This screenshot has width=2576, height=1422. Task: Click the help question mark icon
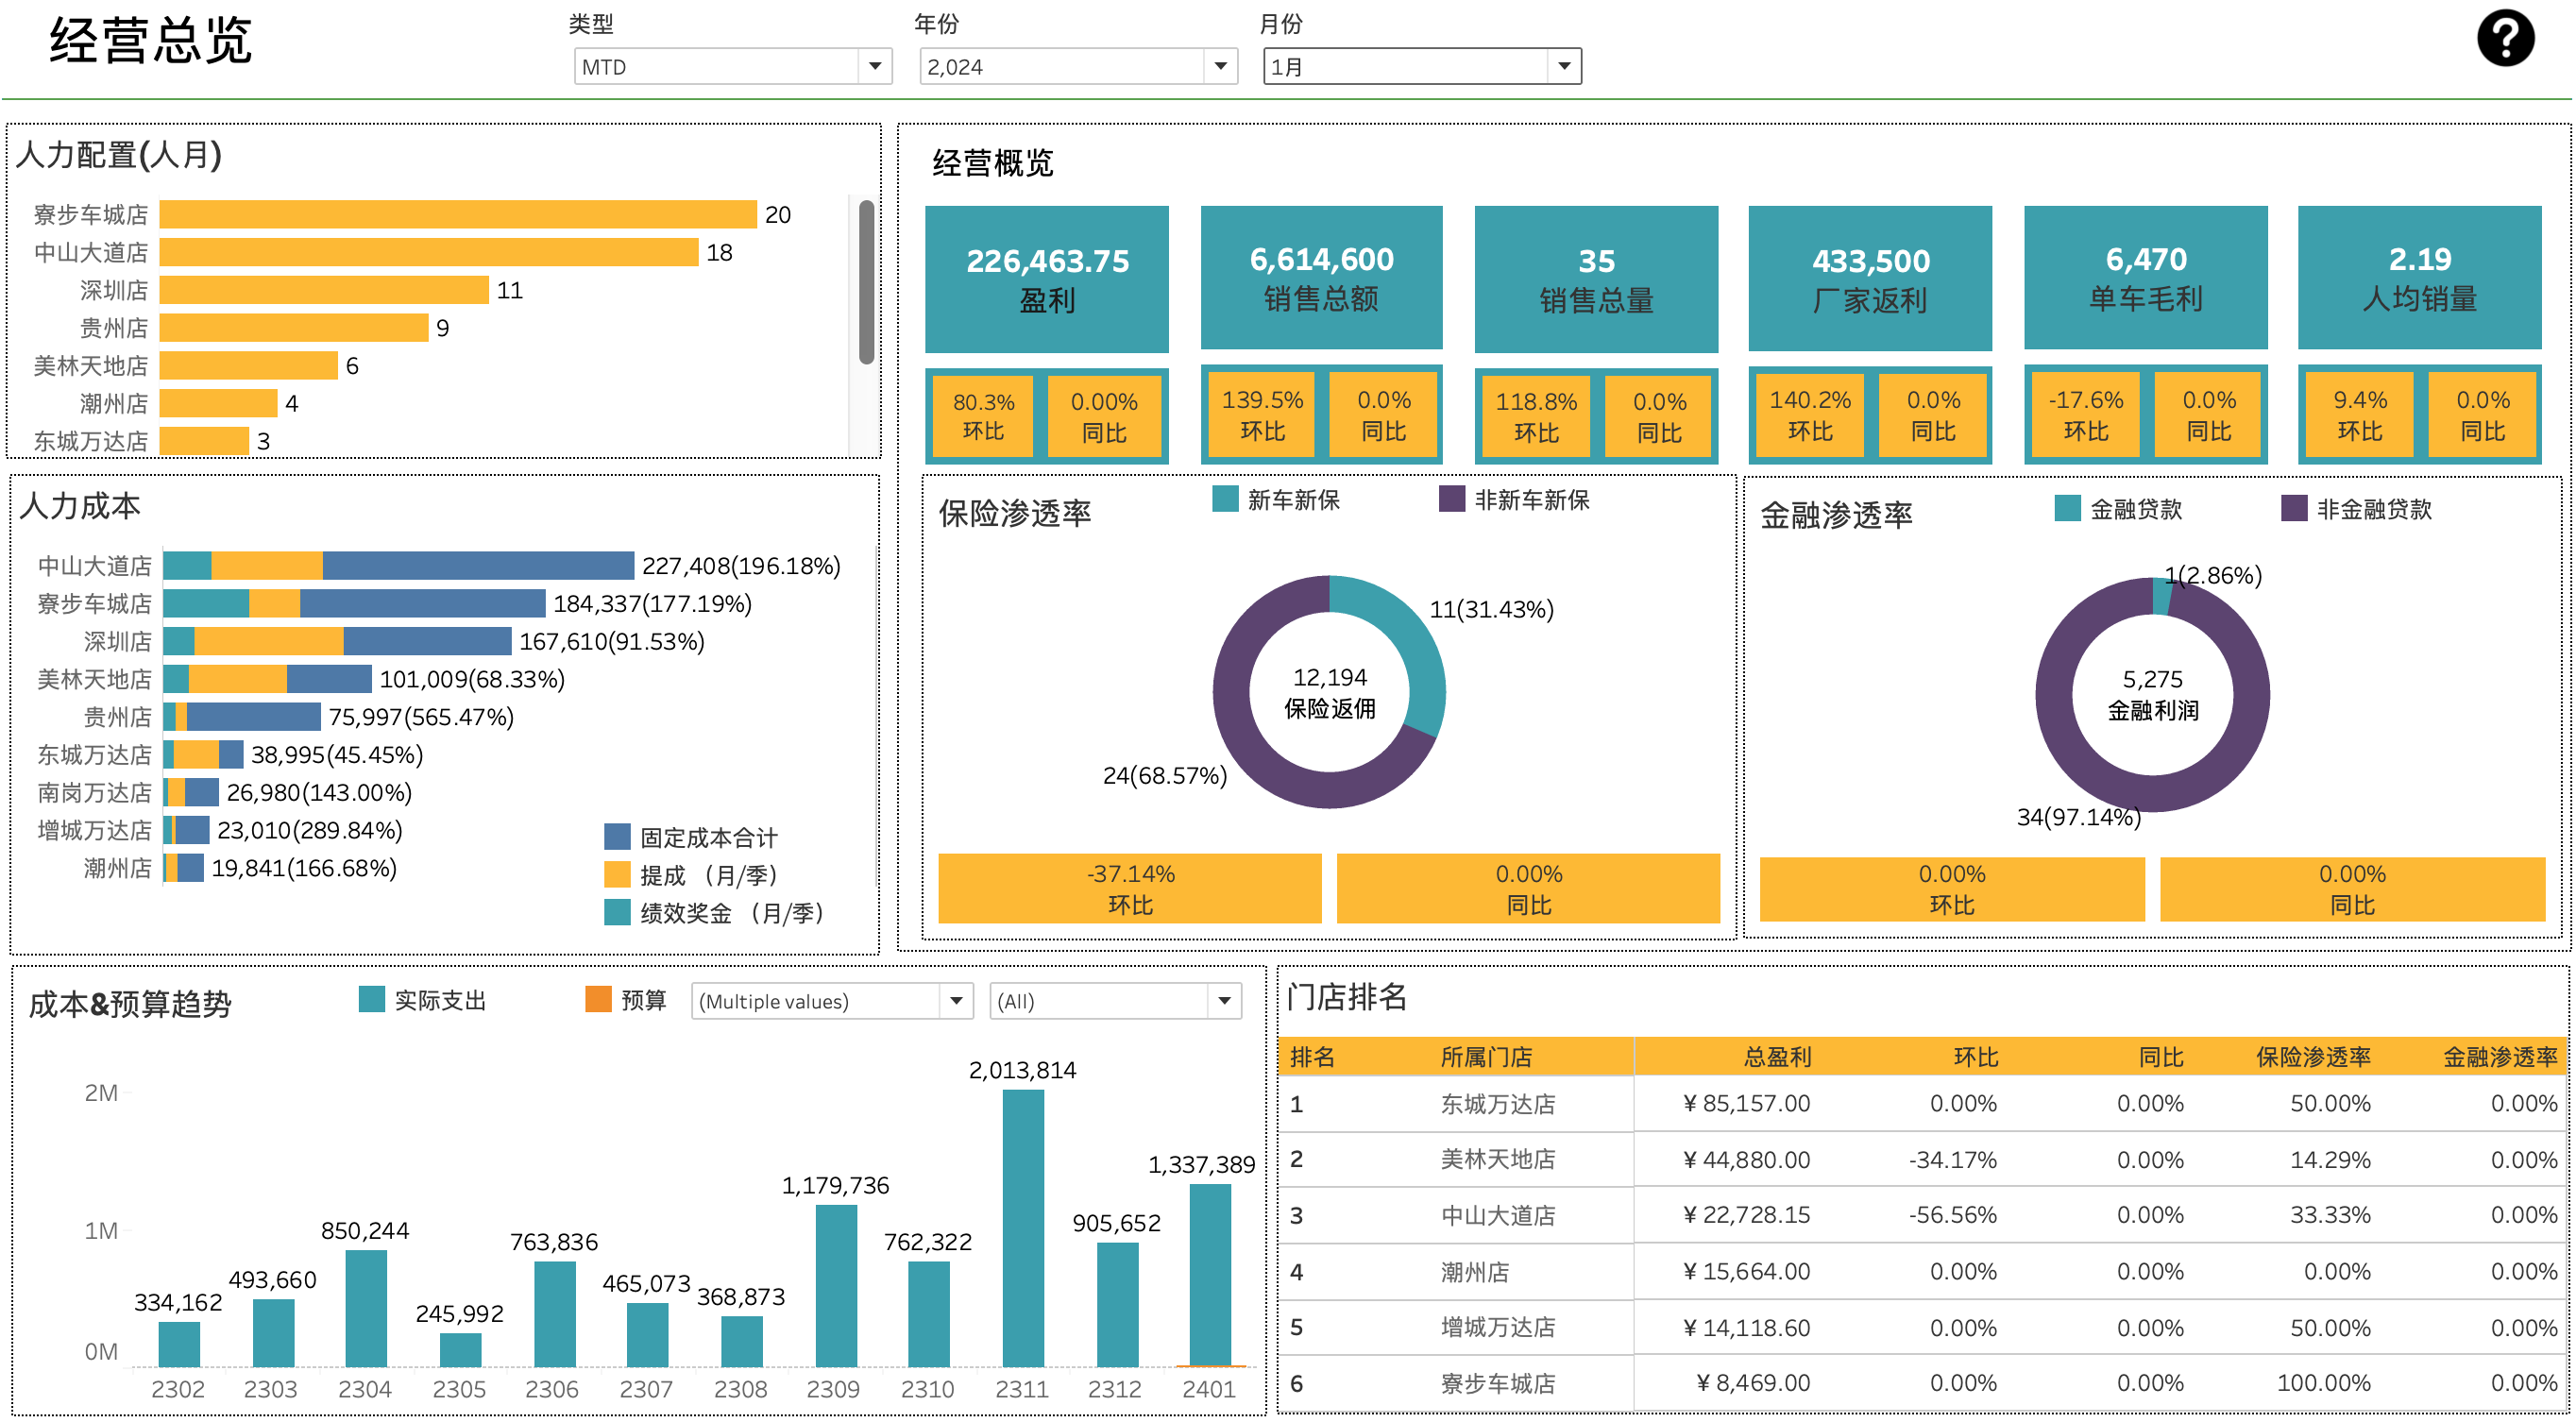tap(2504, 38)
